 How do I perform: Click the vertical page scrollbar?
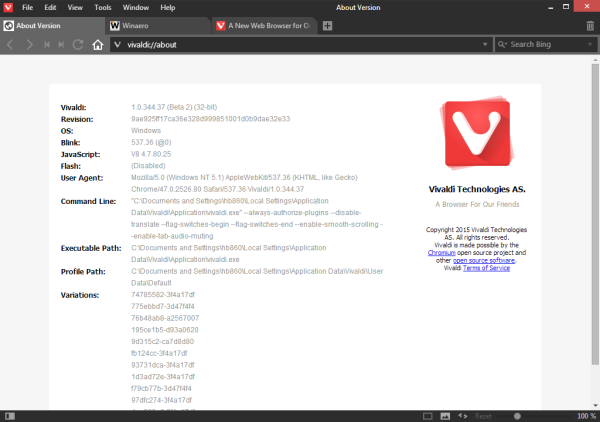click(x=595, y=214)
